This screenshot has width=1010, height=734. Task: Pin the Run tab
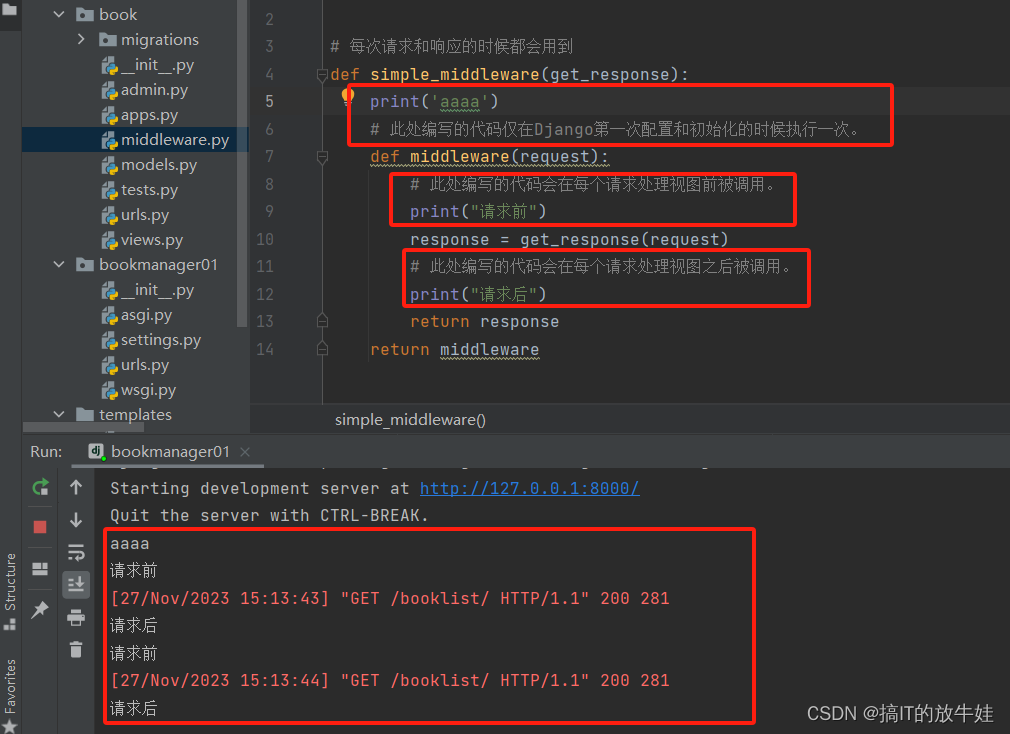point(40,609)
